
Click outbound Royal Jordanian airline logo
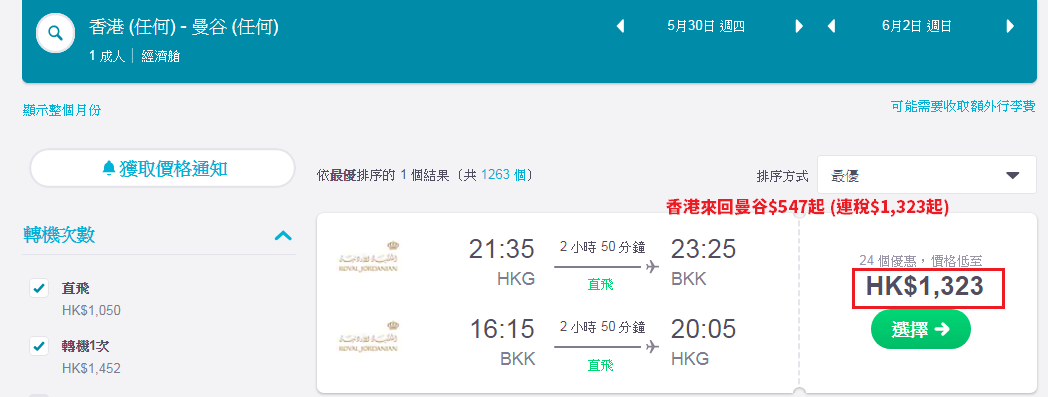tap(368, 258)
